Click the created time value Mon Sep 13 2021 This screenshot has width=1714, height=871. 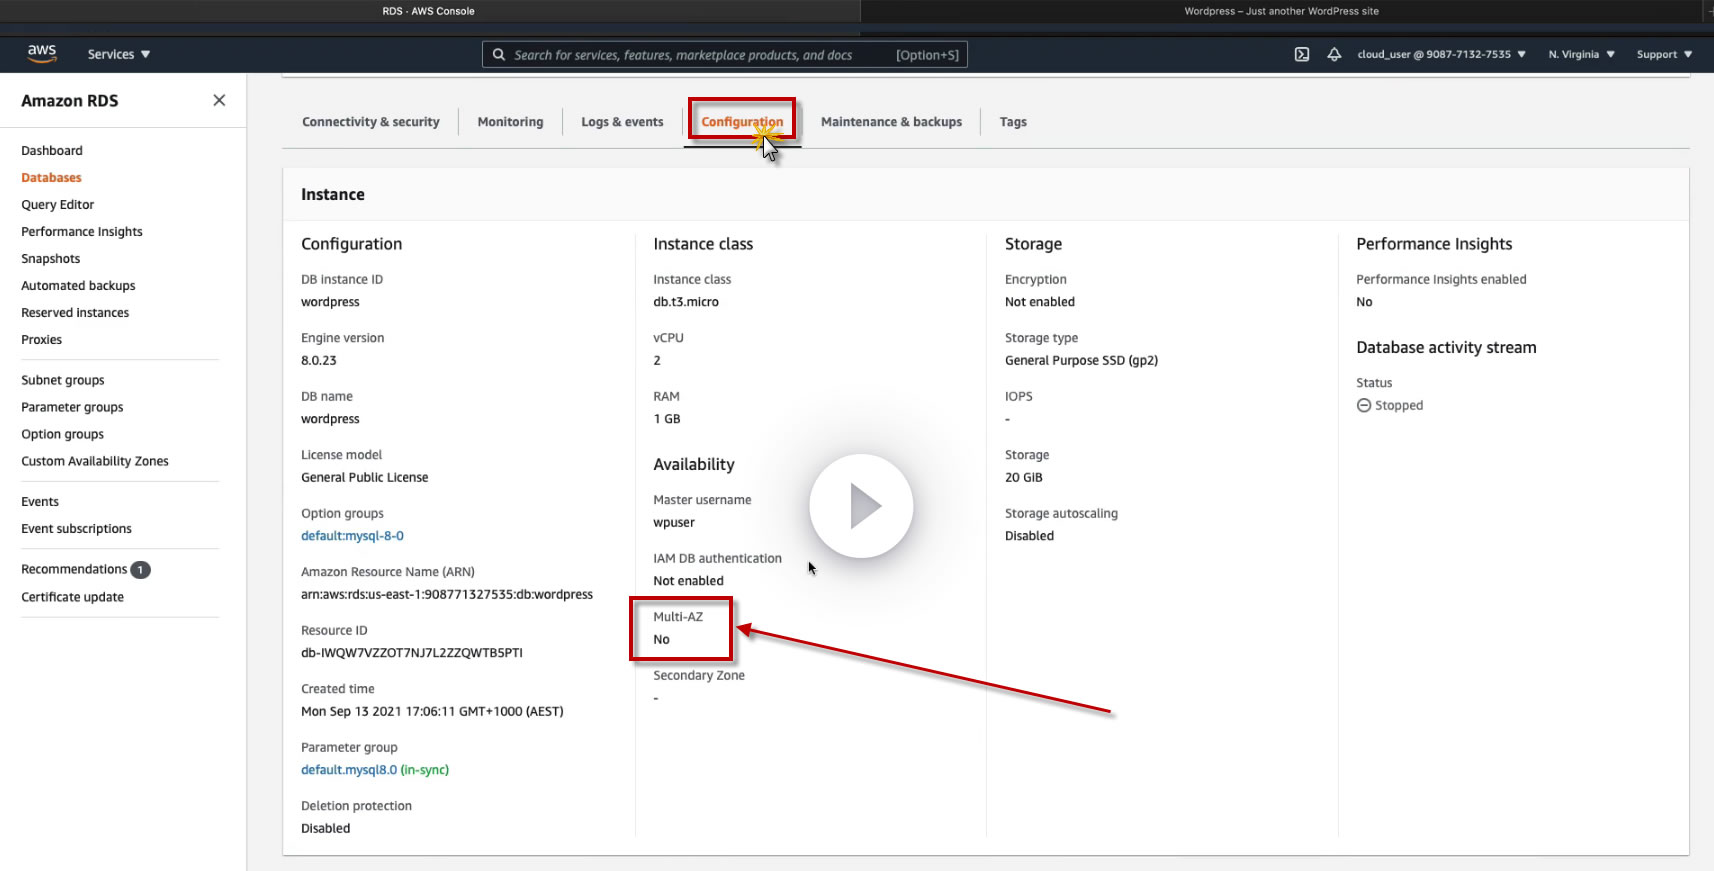432,712
